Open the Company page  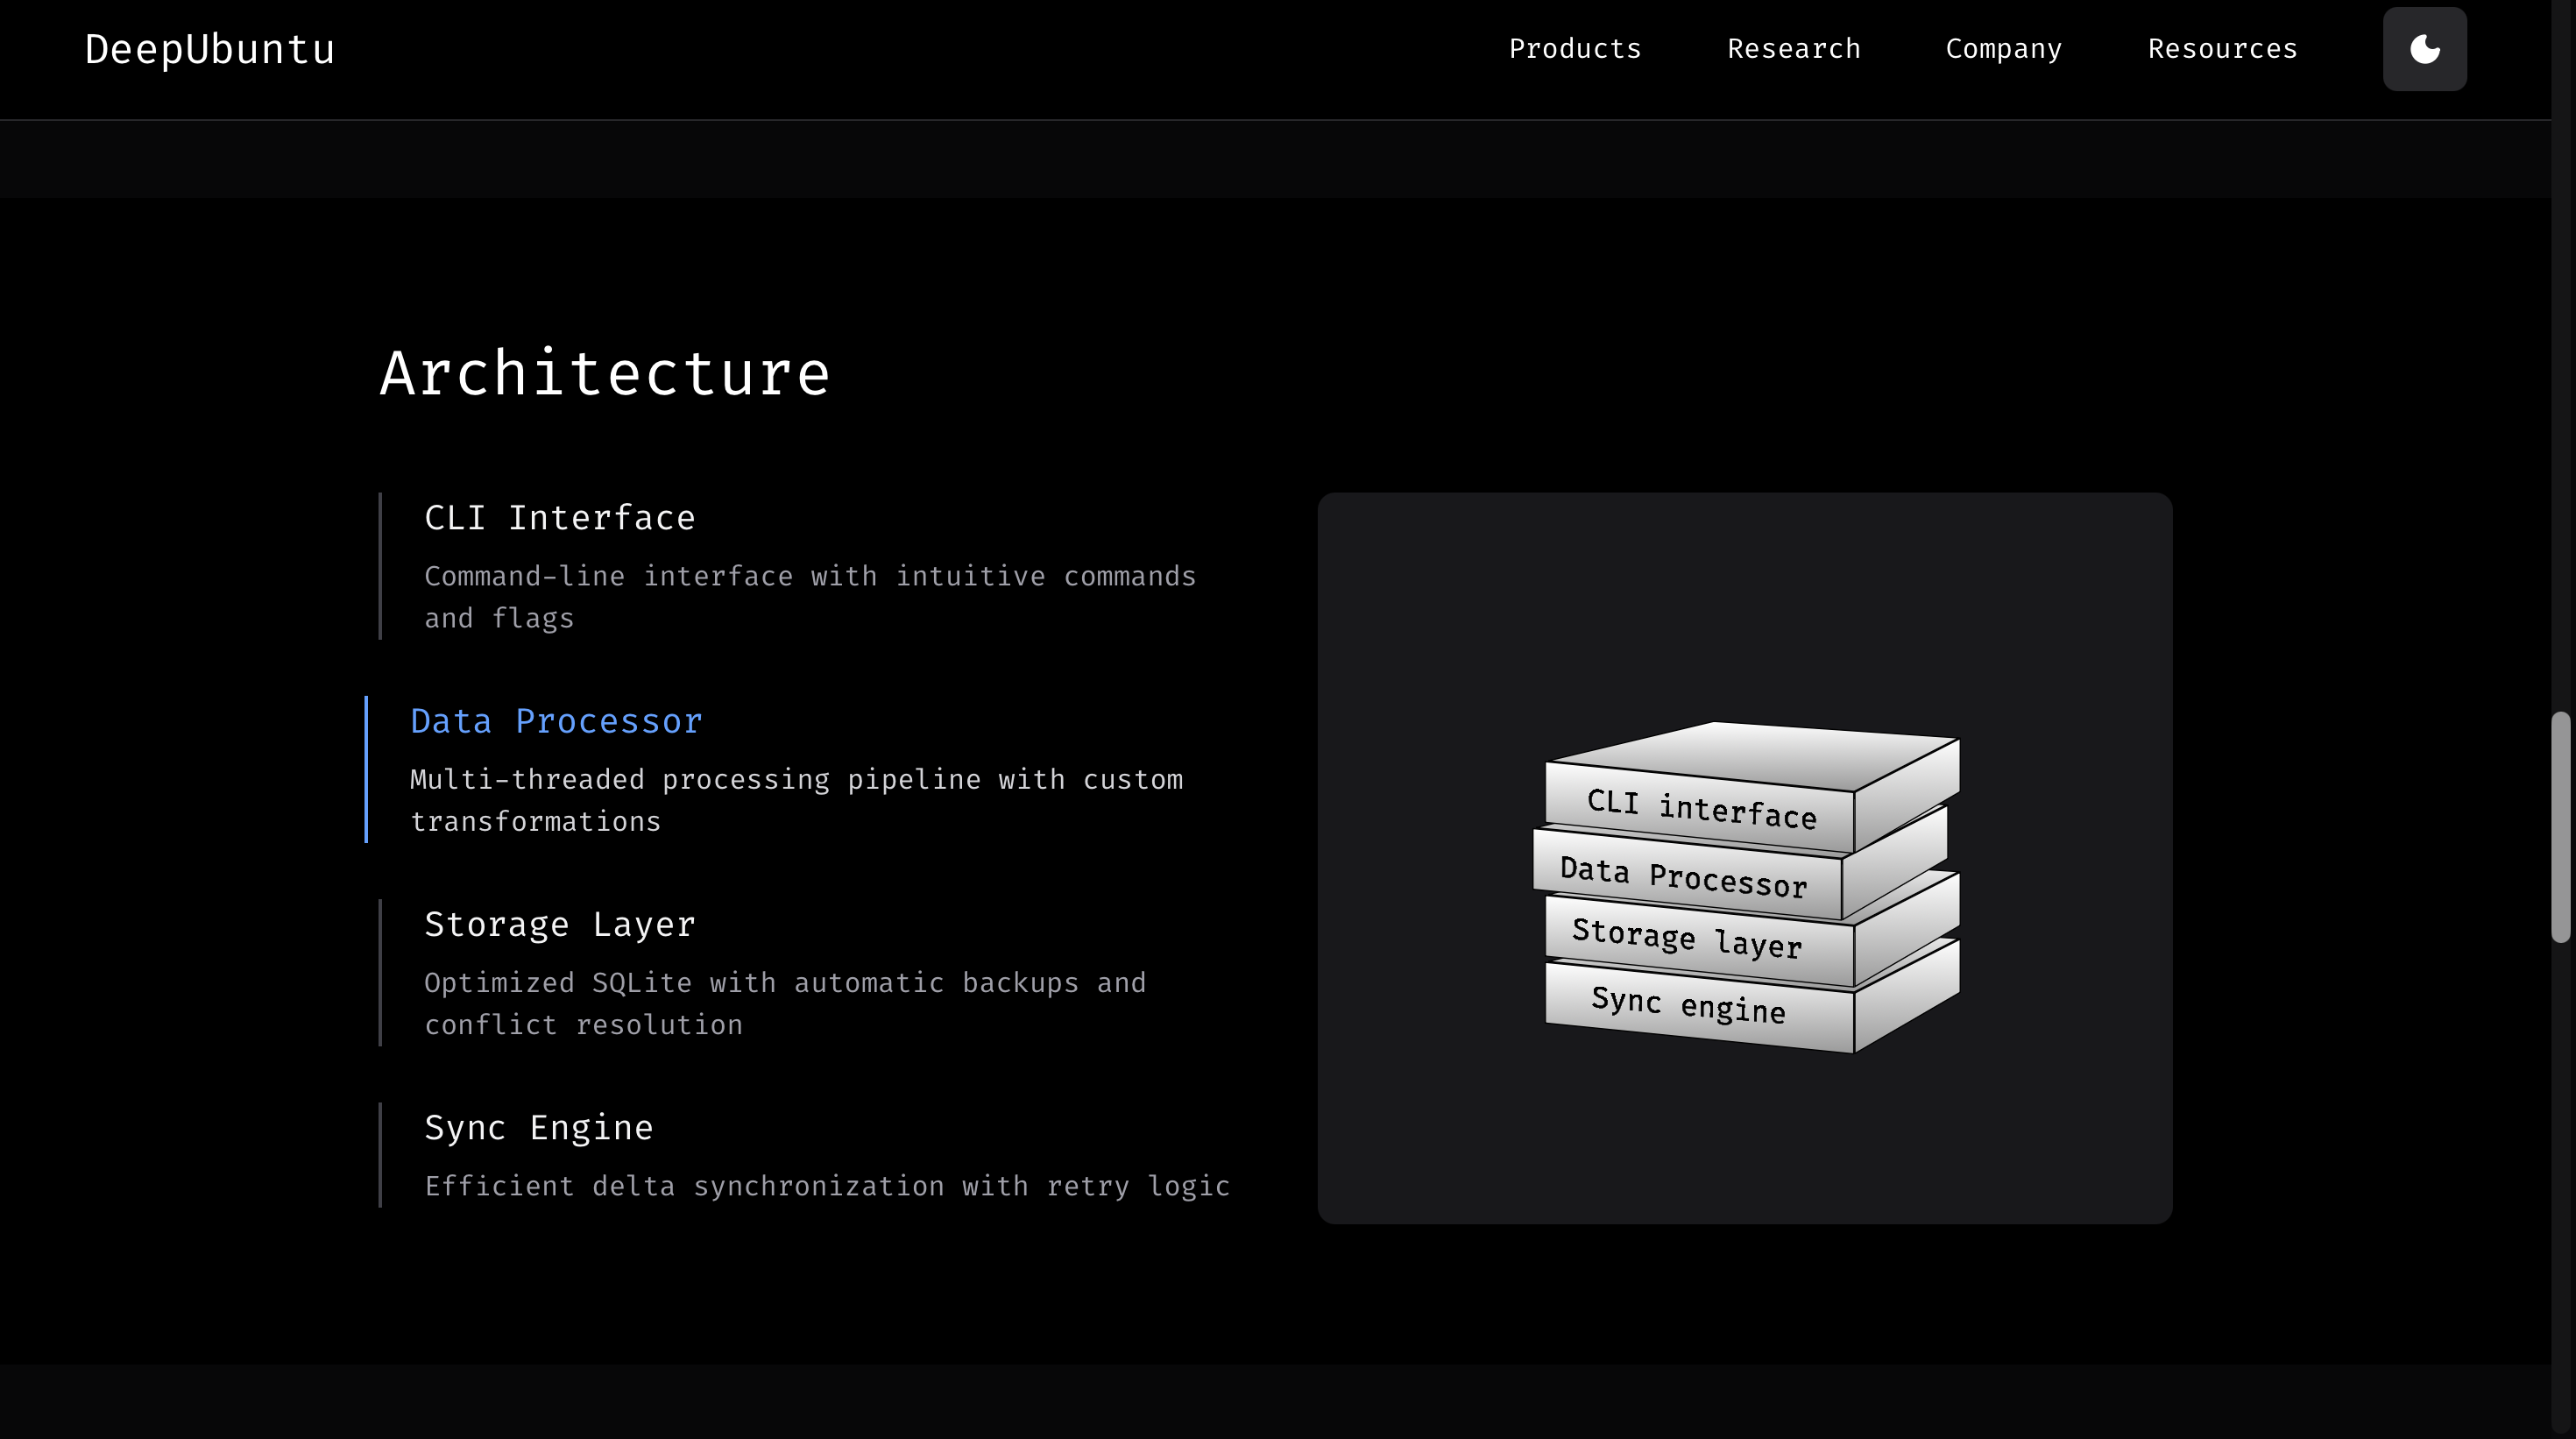2002,48
